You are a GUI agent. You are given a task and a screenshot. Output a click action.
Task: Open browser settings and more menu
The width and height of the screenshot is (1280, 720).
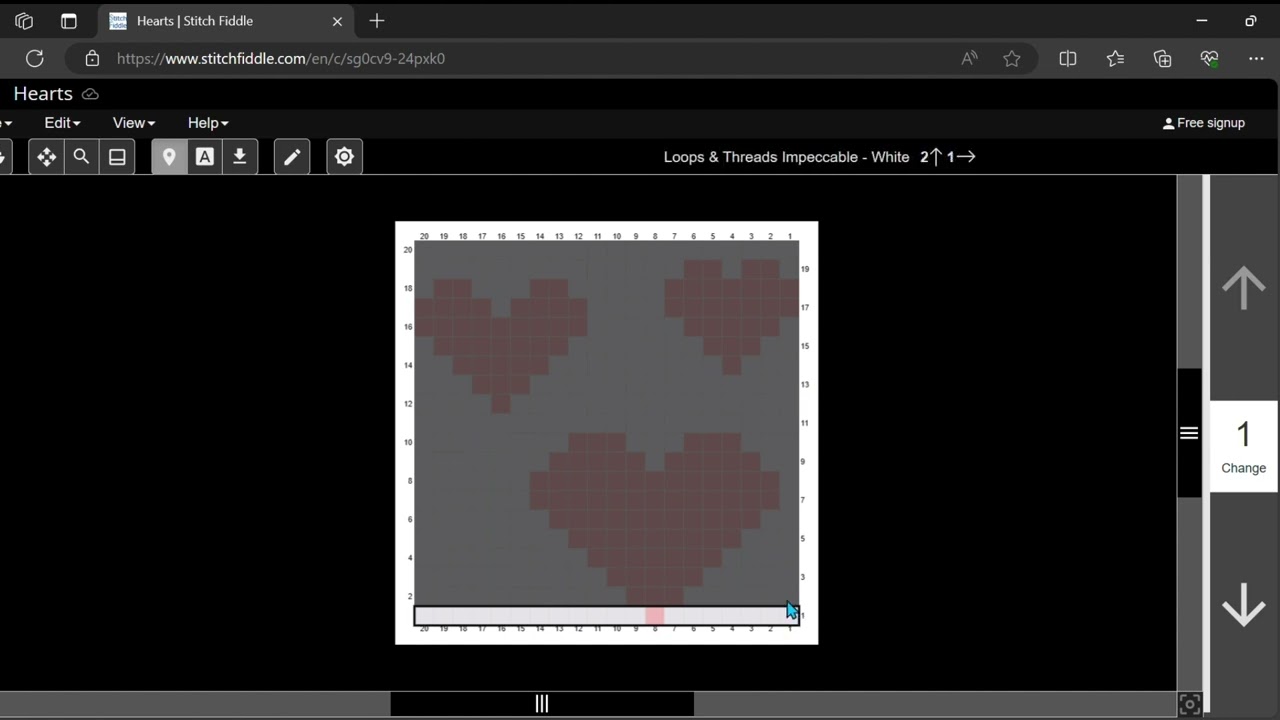[x=1256, y=58]
